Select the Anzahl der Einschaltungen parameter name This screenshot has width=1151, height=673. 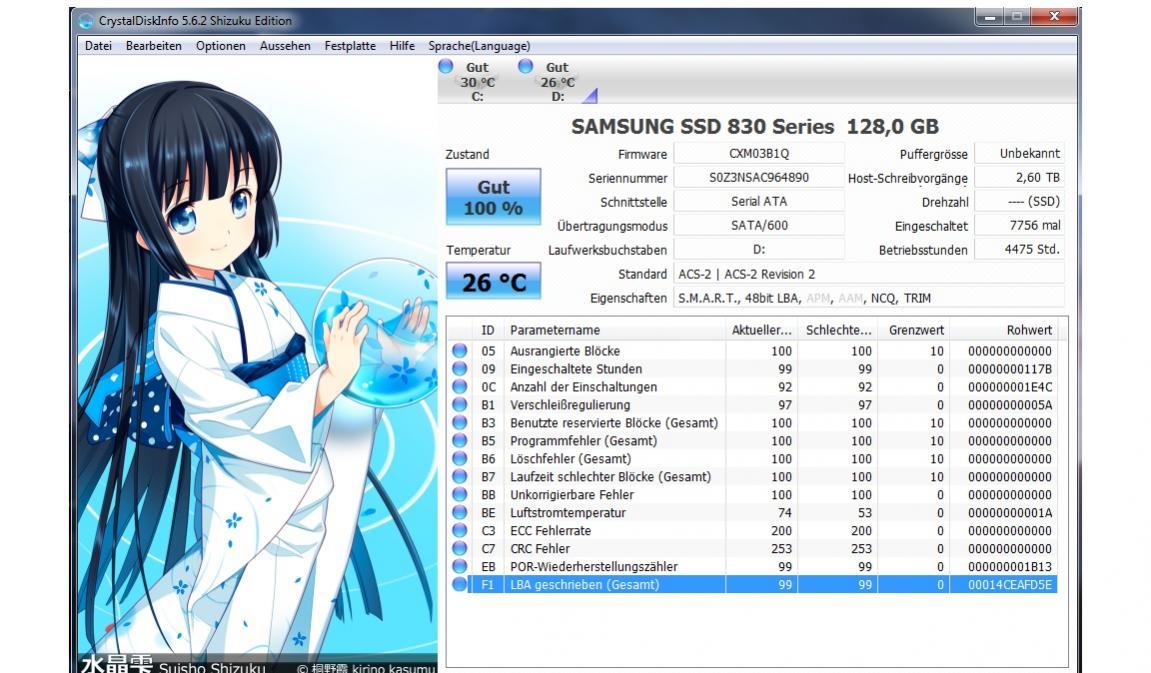point(584,387)
